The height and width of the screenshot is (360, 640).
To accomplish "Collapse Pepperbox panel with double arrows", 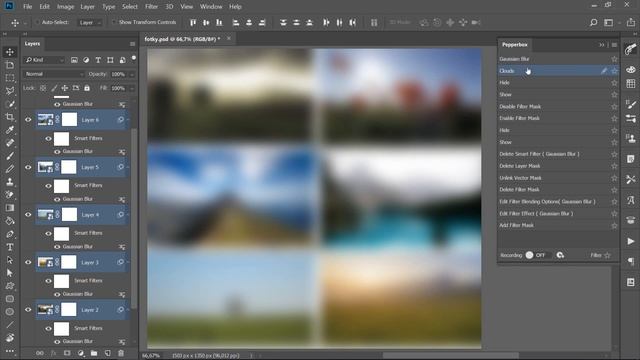I will (602, 45).
